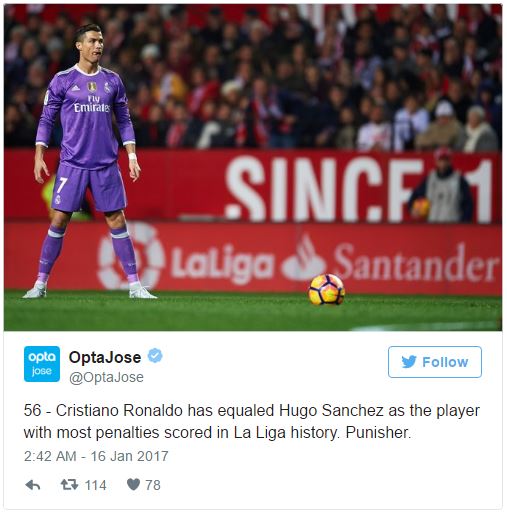The width and height of the screenshot is (507, 517).
Task: Click the football in the photo
Action: click(x=326, y=289)
